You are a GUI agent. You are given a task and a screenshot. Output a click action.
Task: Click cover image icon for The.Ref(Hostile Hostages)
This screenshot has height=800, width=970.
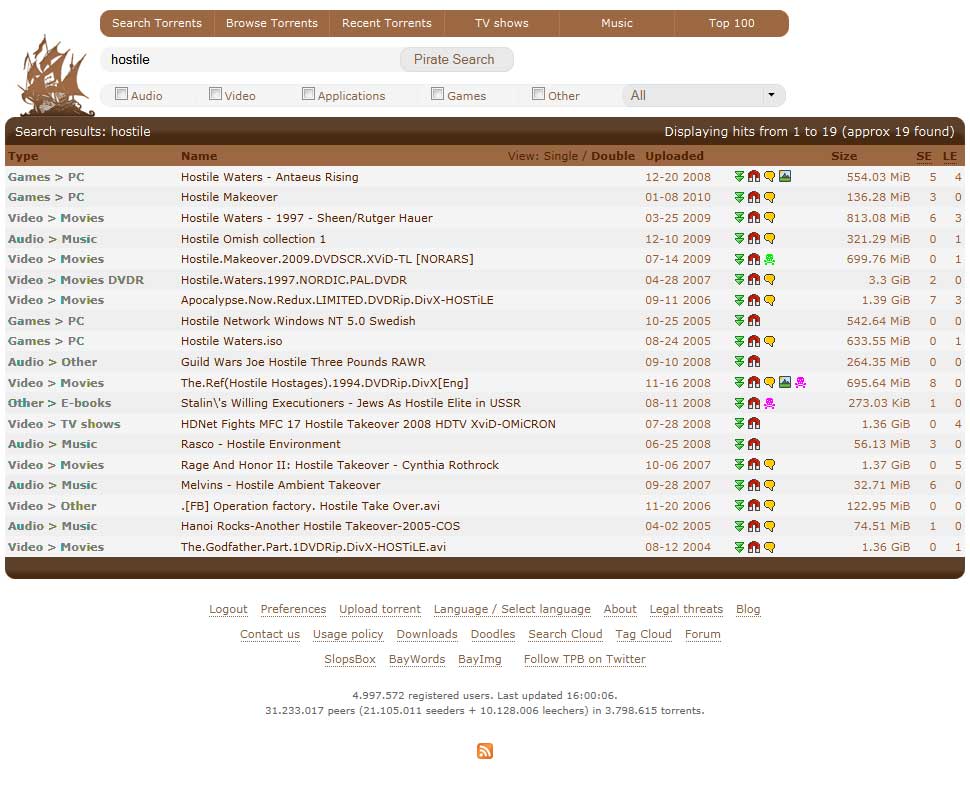(x=785, y=382)
